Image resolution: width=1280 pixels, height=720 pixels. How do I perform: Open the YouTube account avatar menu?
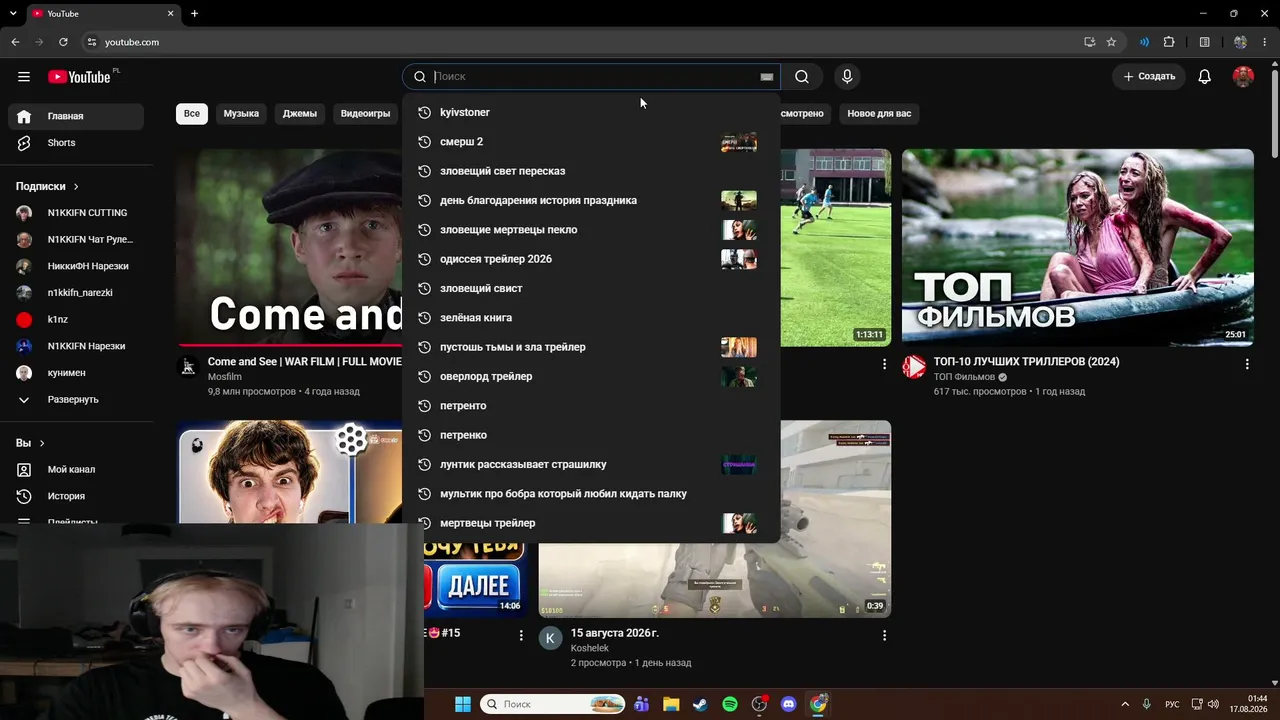click(1243, 77)
